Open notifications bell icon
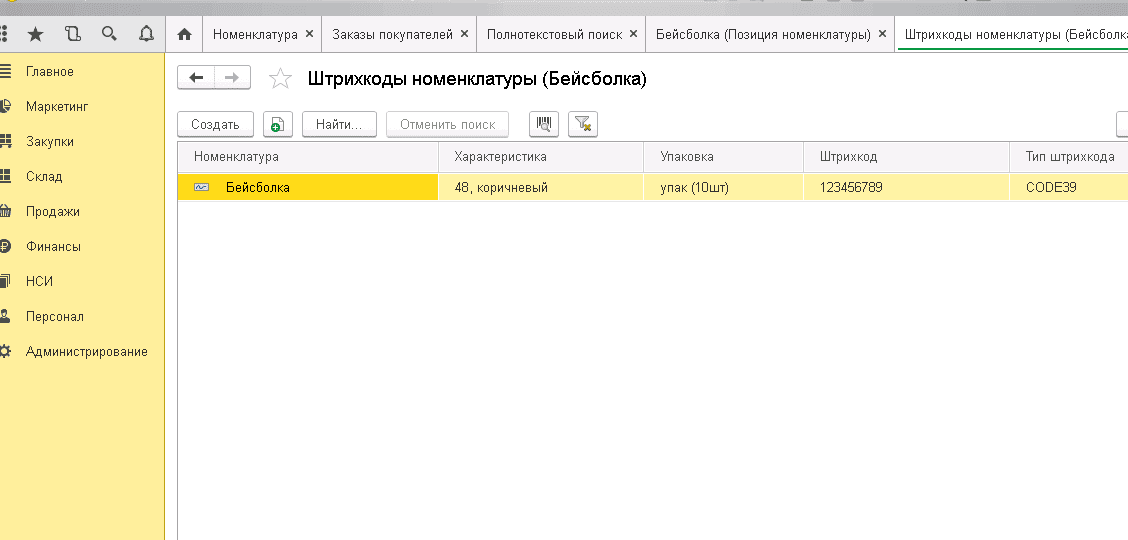This screenshot has height=540, width=1128. tap(146, 34)
